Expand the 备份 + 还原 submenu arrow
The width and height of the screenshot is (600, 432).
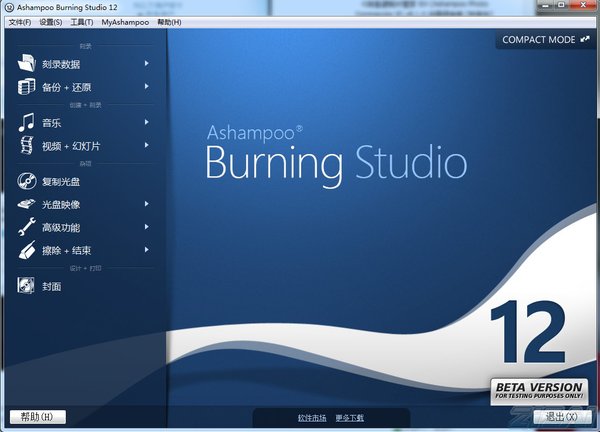coord(147,86)
